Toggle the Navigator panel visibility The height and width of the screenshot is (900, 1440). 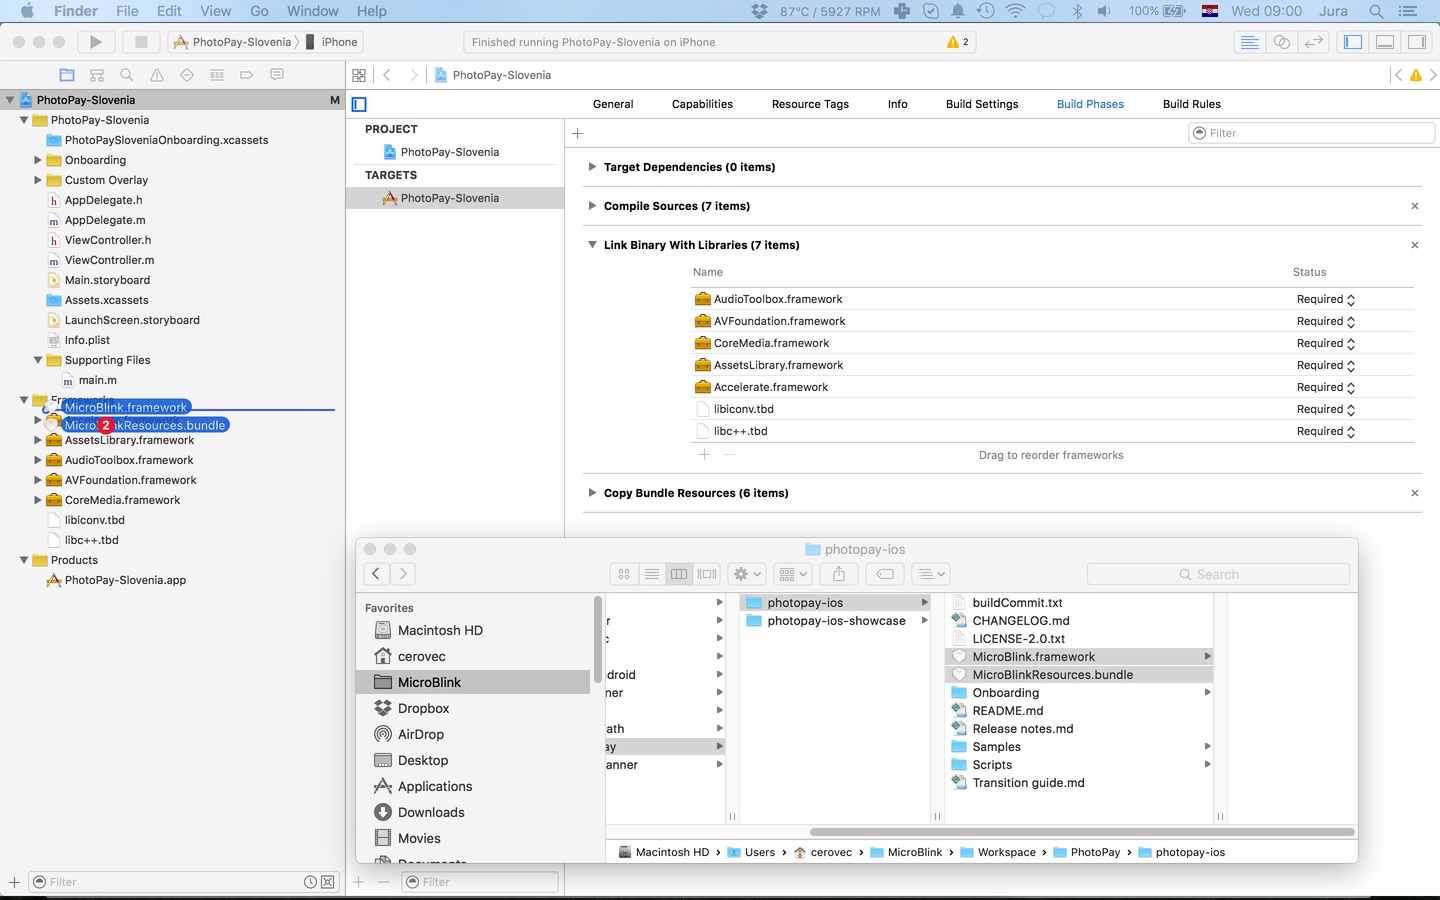[x=1353, y=42]
